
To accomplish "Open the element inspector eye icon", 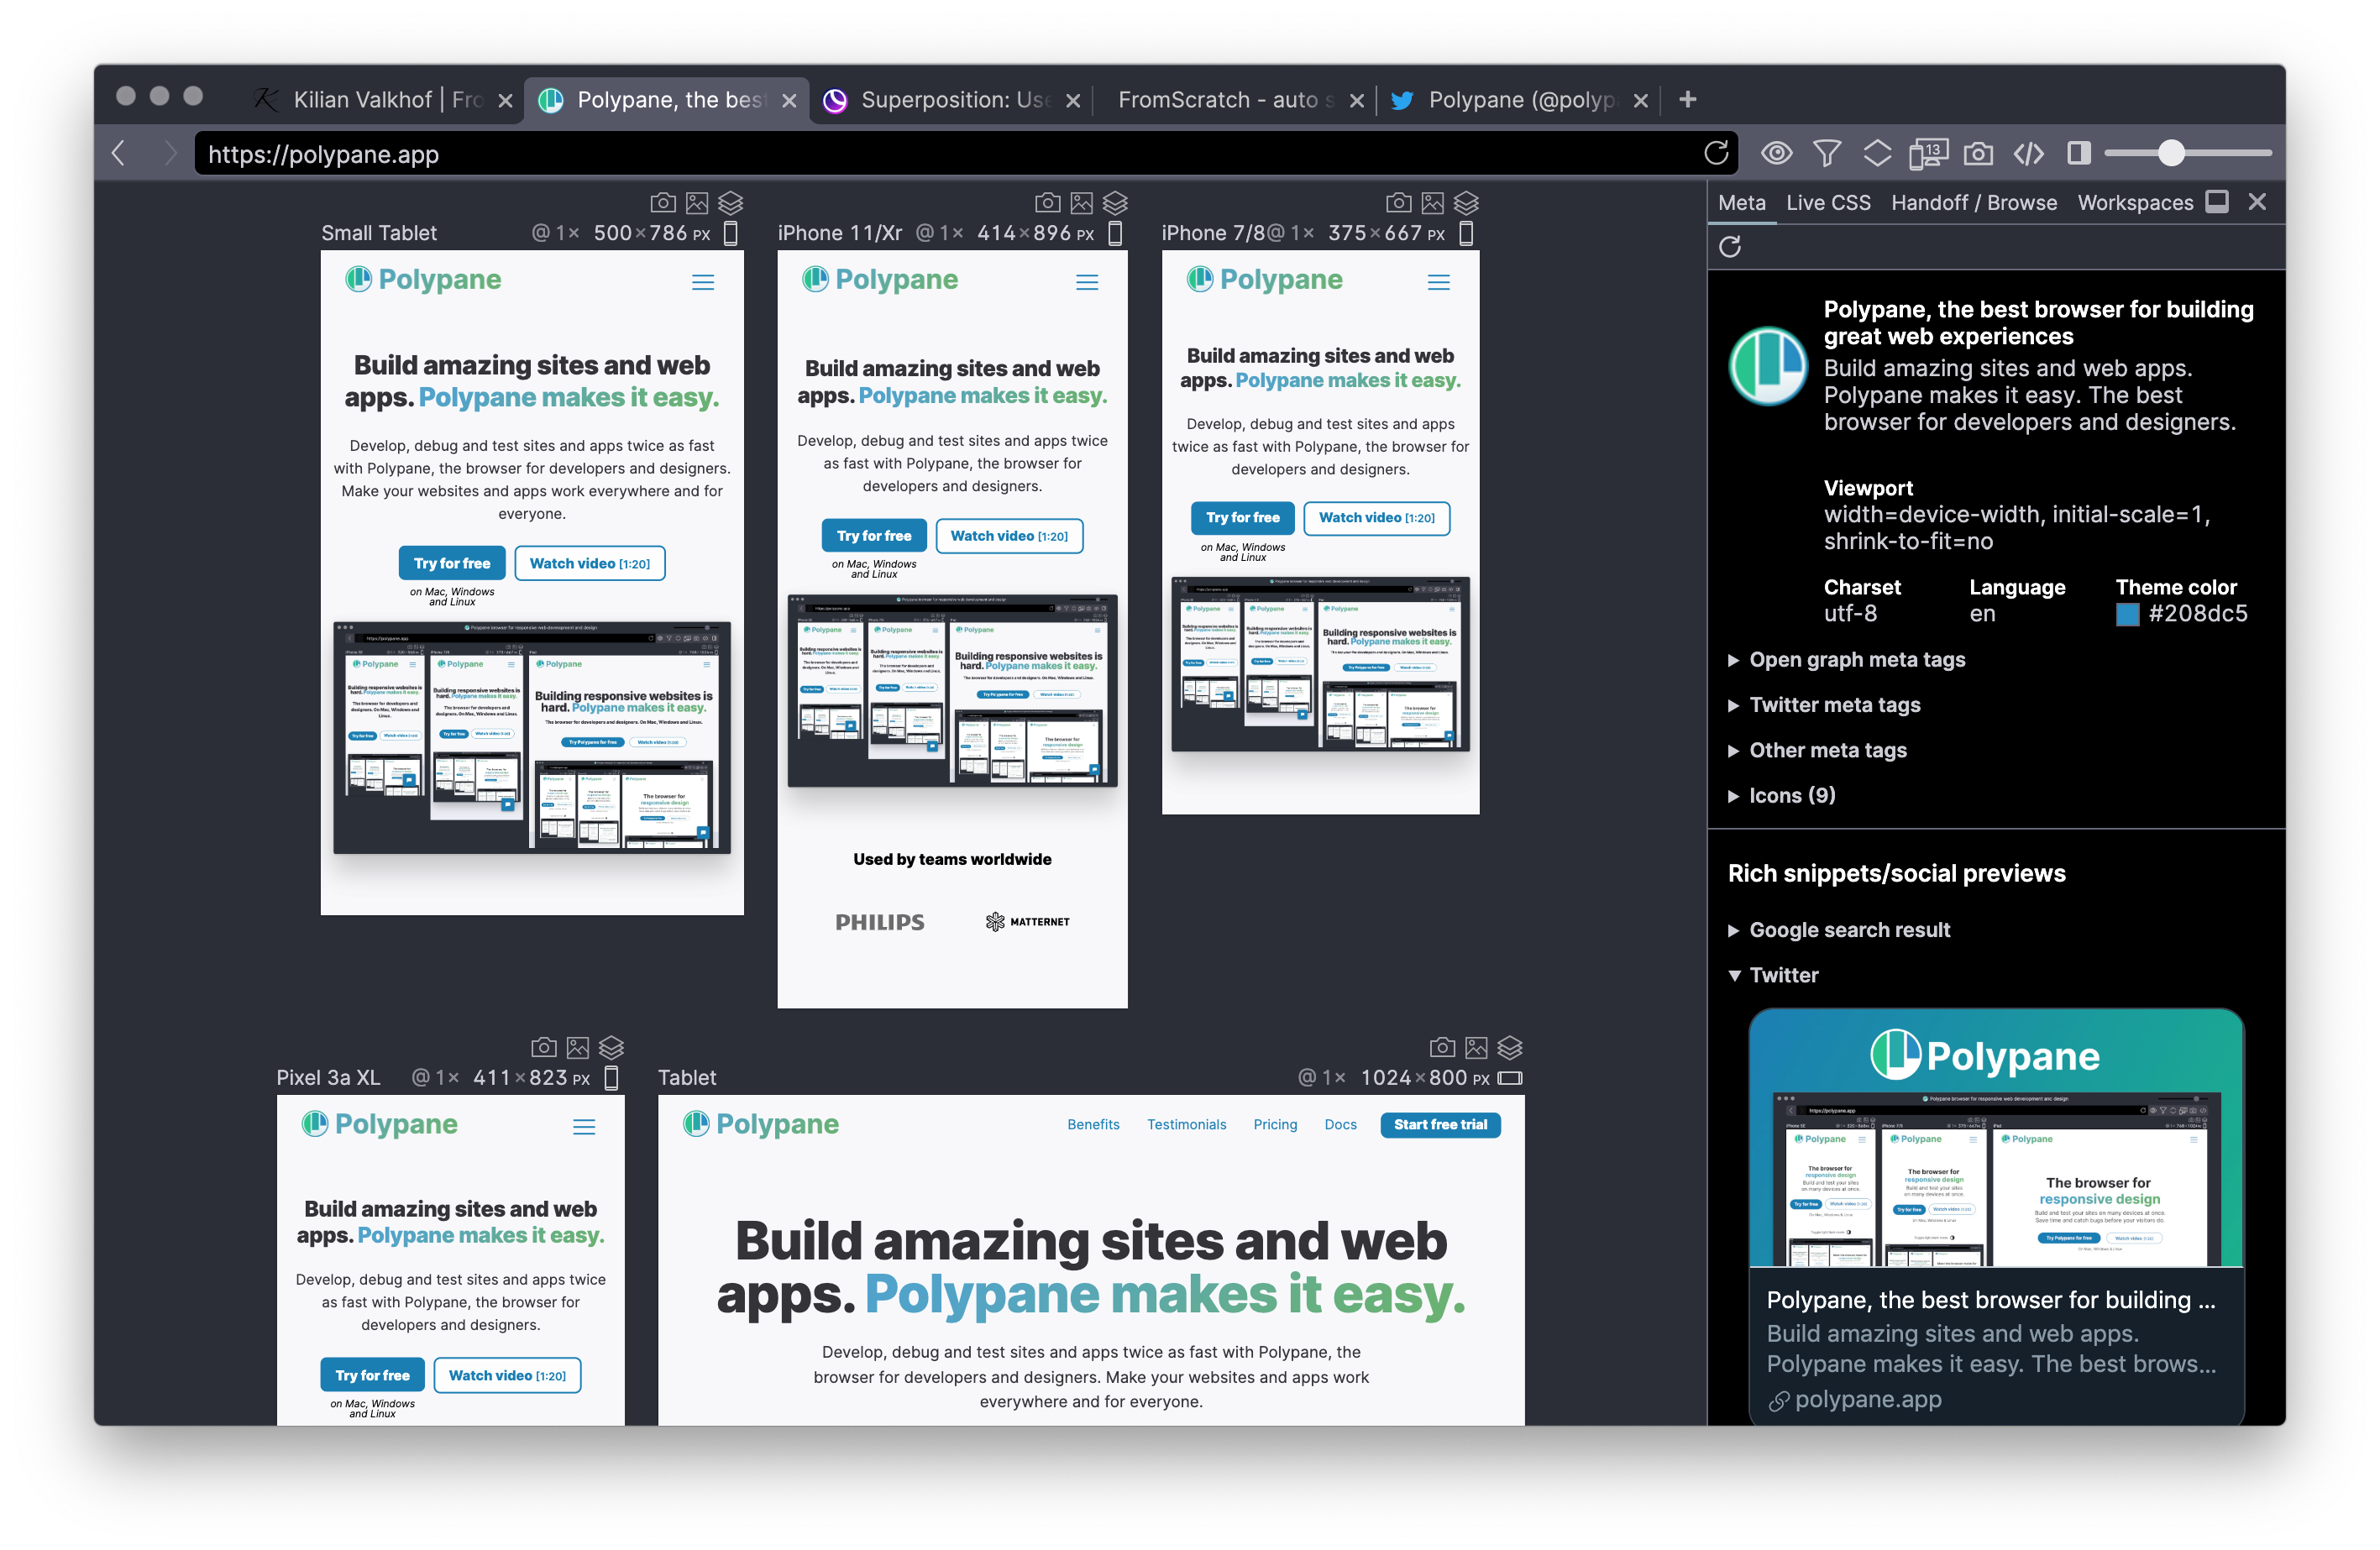I will 1777,153.
